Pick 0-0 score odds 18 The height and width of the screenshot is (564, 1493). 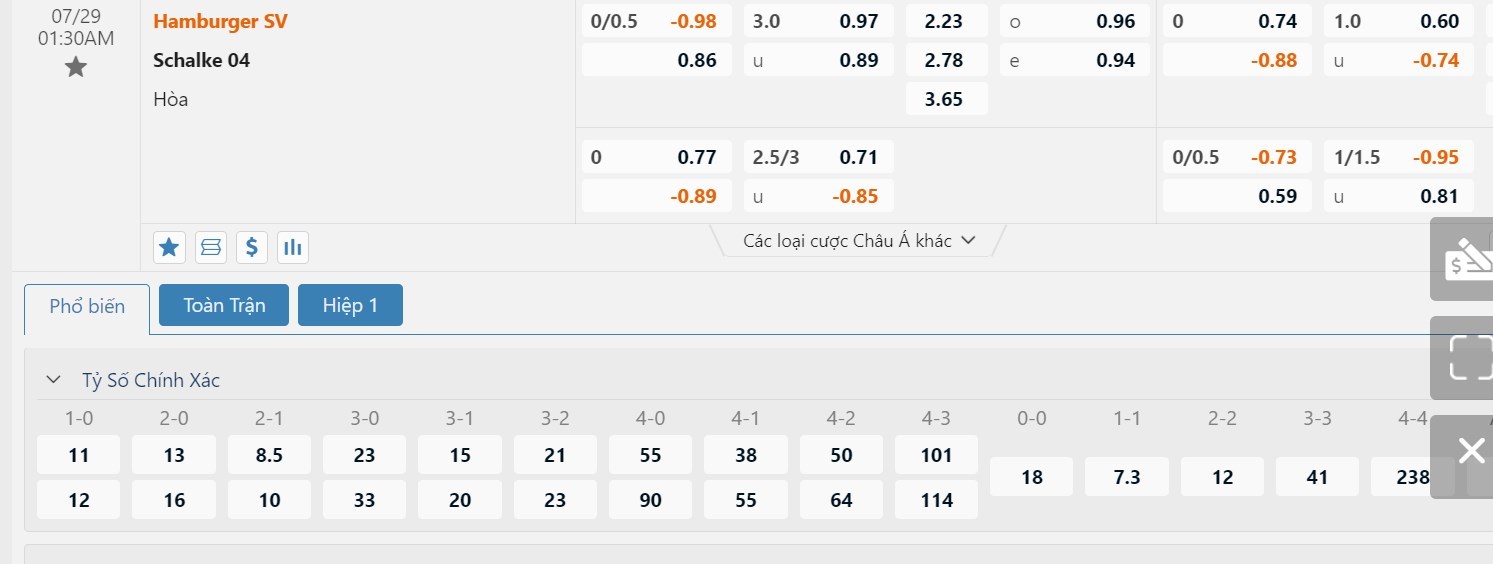click(1032, 477)
